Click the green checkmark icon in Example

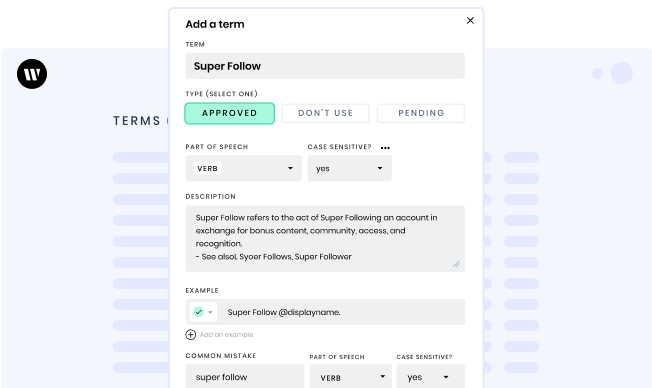(x=199, y=312)
